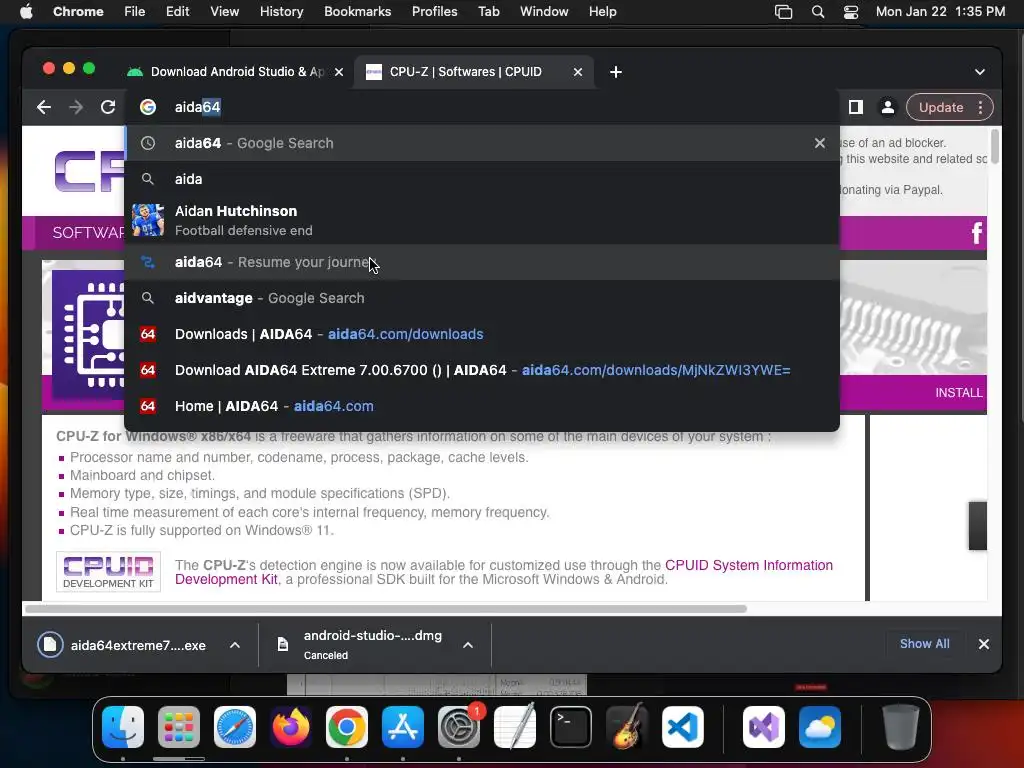The image size is (1024, 768).
Task: Select Aidan Hutchinson suggestion
Action: tap(482, 220)
